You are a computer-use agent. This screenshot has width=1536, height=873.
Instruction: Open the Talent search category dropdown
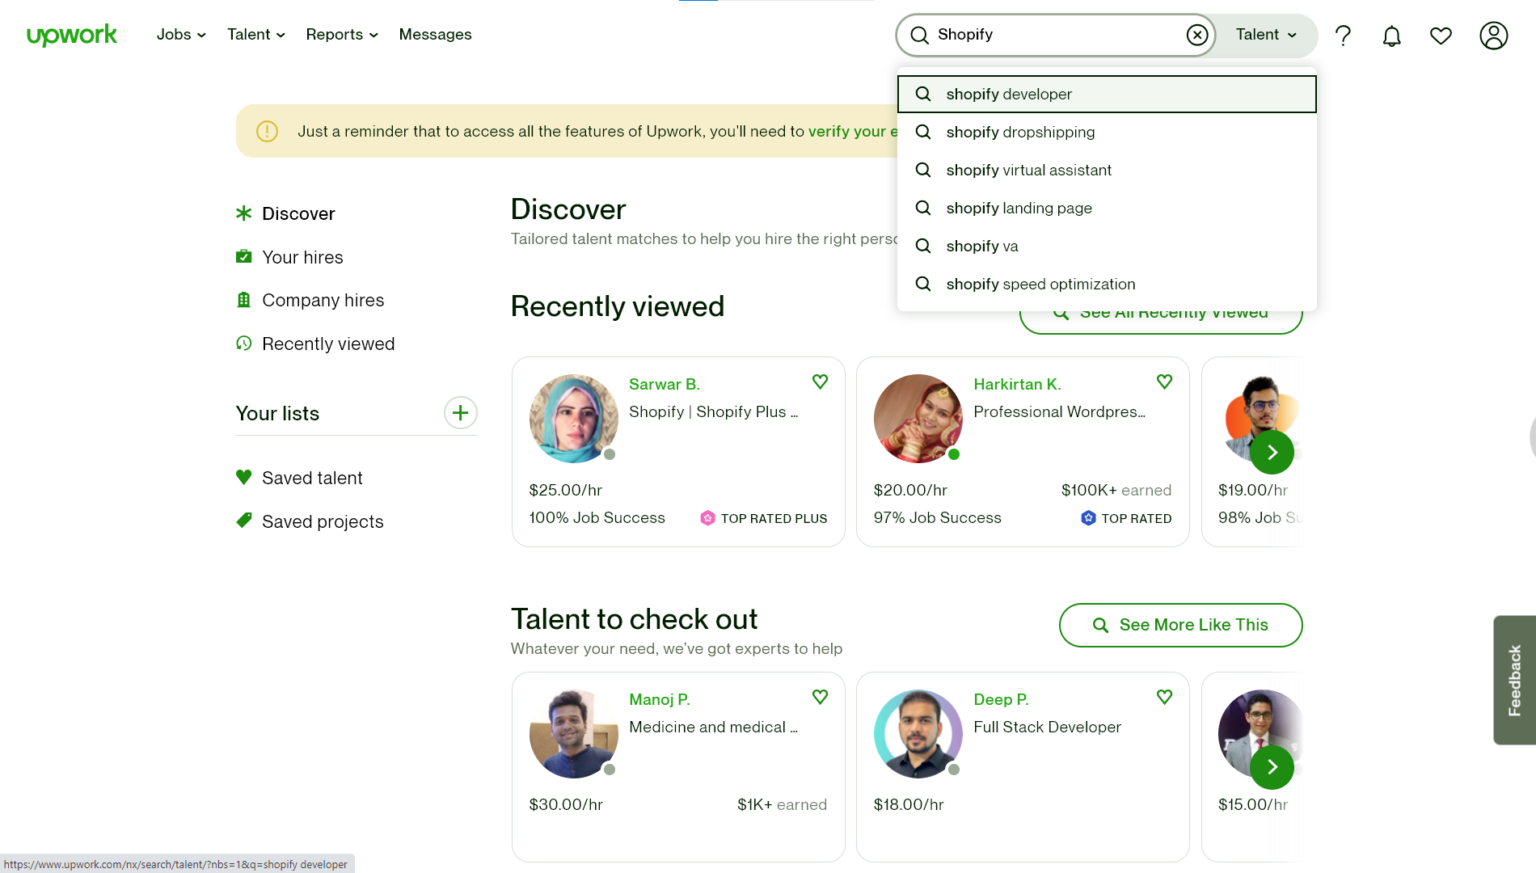point(1265,34)
